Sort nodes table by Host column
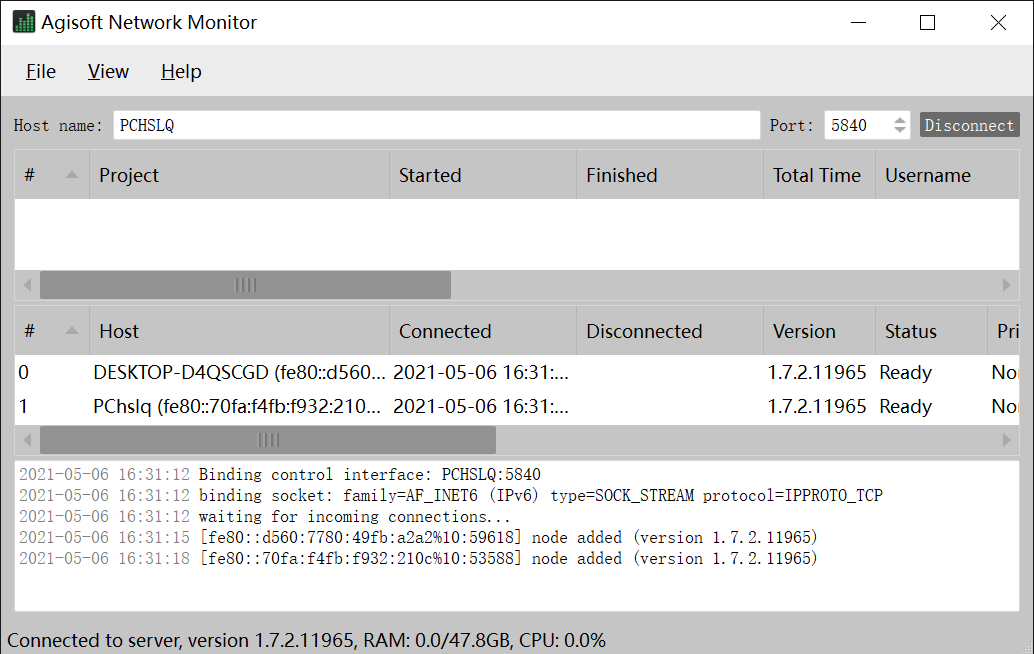The width and height of the screenshot is (1034, 654). [239, 331]
